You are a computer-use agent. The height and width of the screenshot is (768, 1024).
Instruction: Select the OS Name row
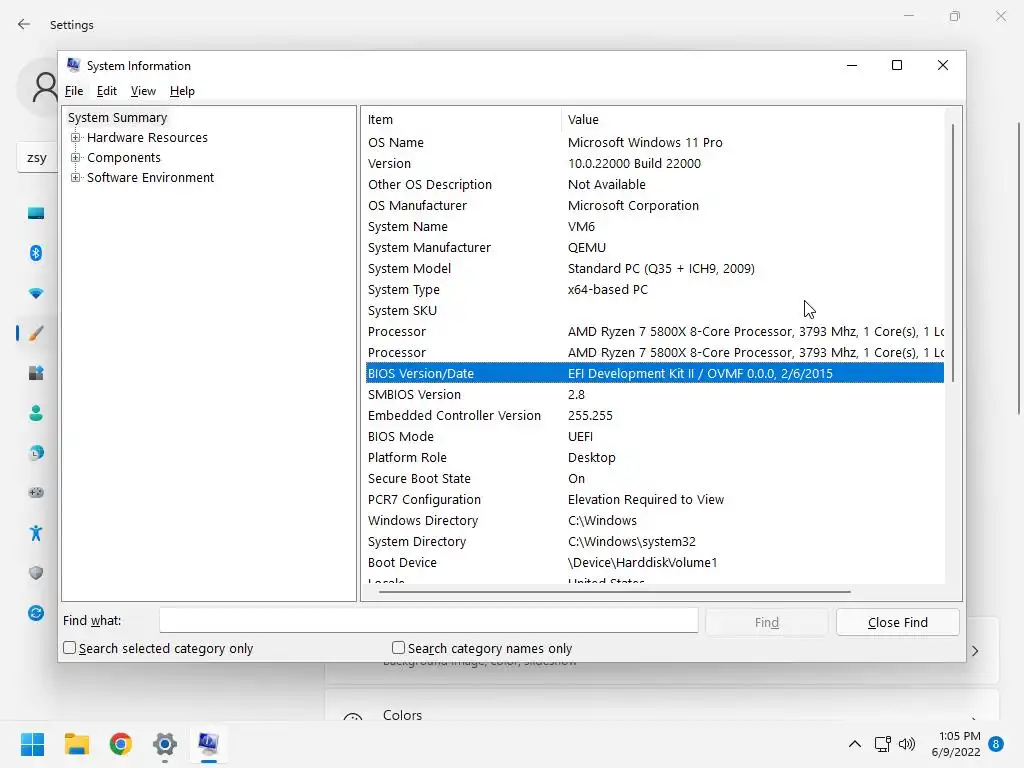(655, 142)
